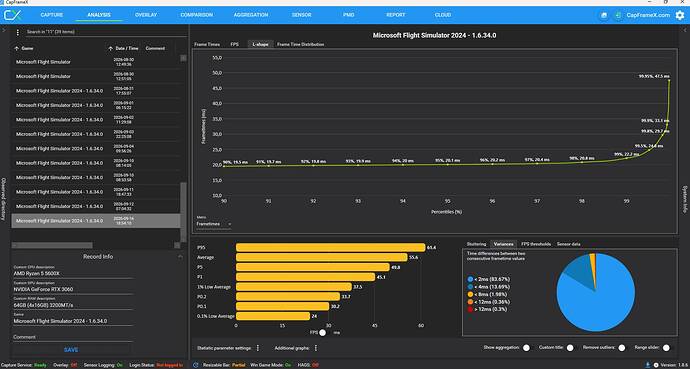This screenshot has height=369, width=690.
Task: Click the '< 4ms (13.69%)' legend entry
Action: point(489,287)
